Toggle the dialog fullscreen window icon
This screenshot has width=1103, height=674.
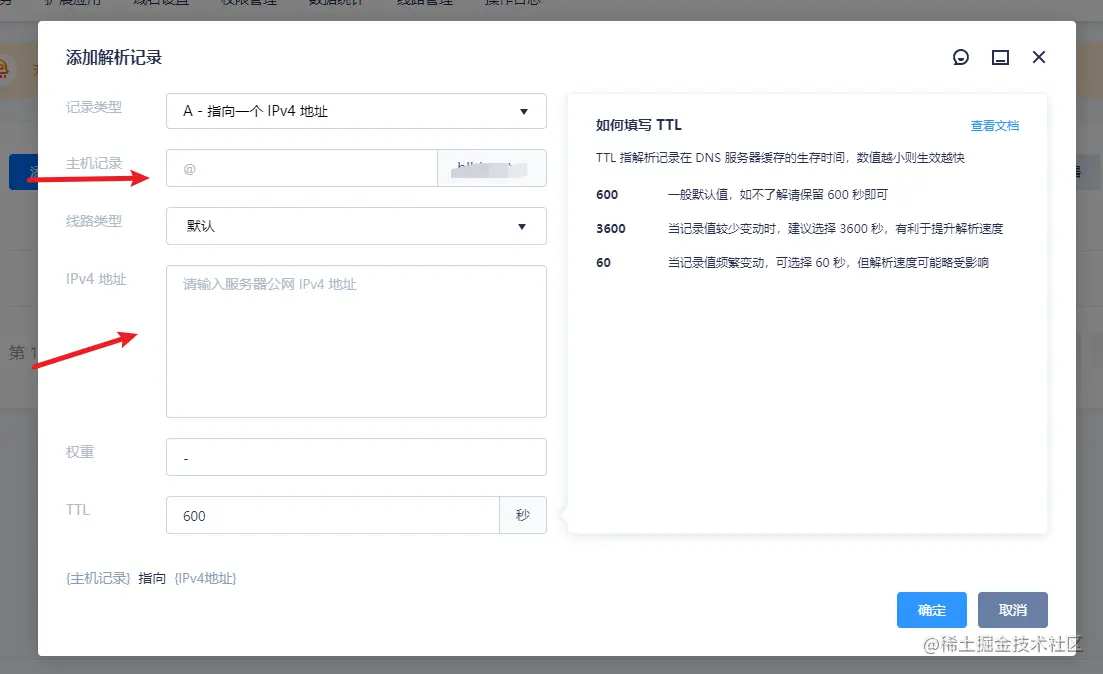(1000, 58)
